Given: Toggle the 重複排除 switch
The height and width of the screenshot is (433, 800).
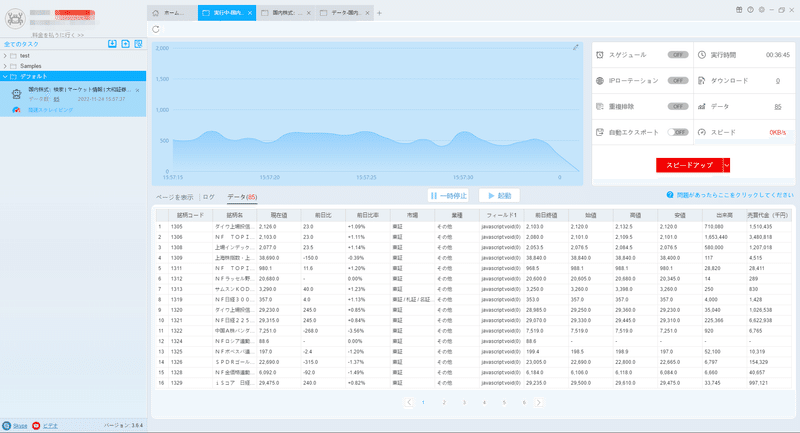Looking at the screenshot, I should coord(678,107).
